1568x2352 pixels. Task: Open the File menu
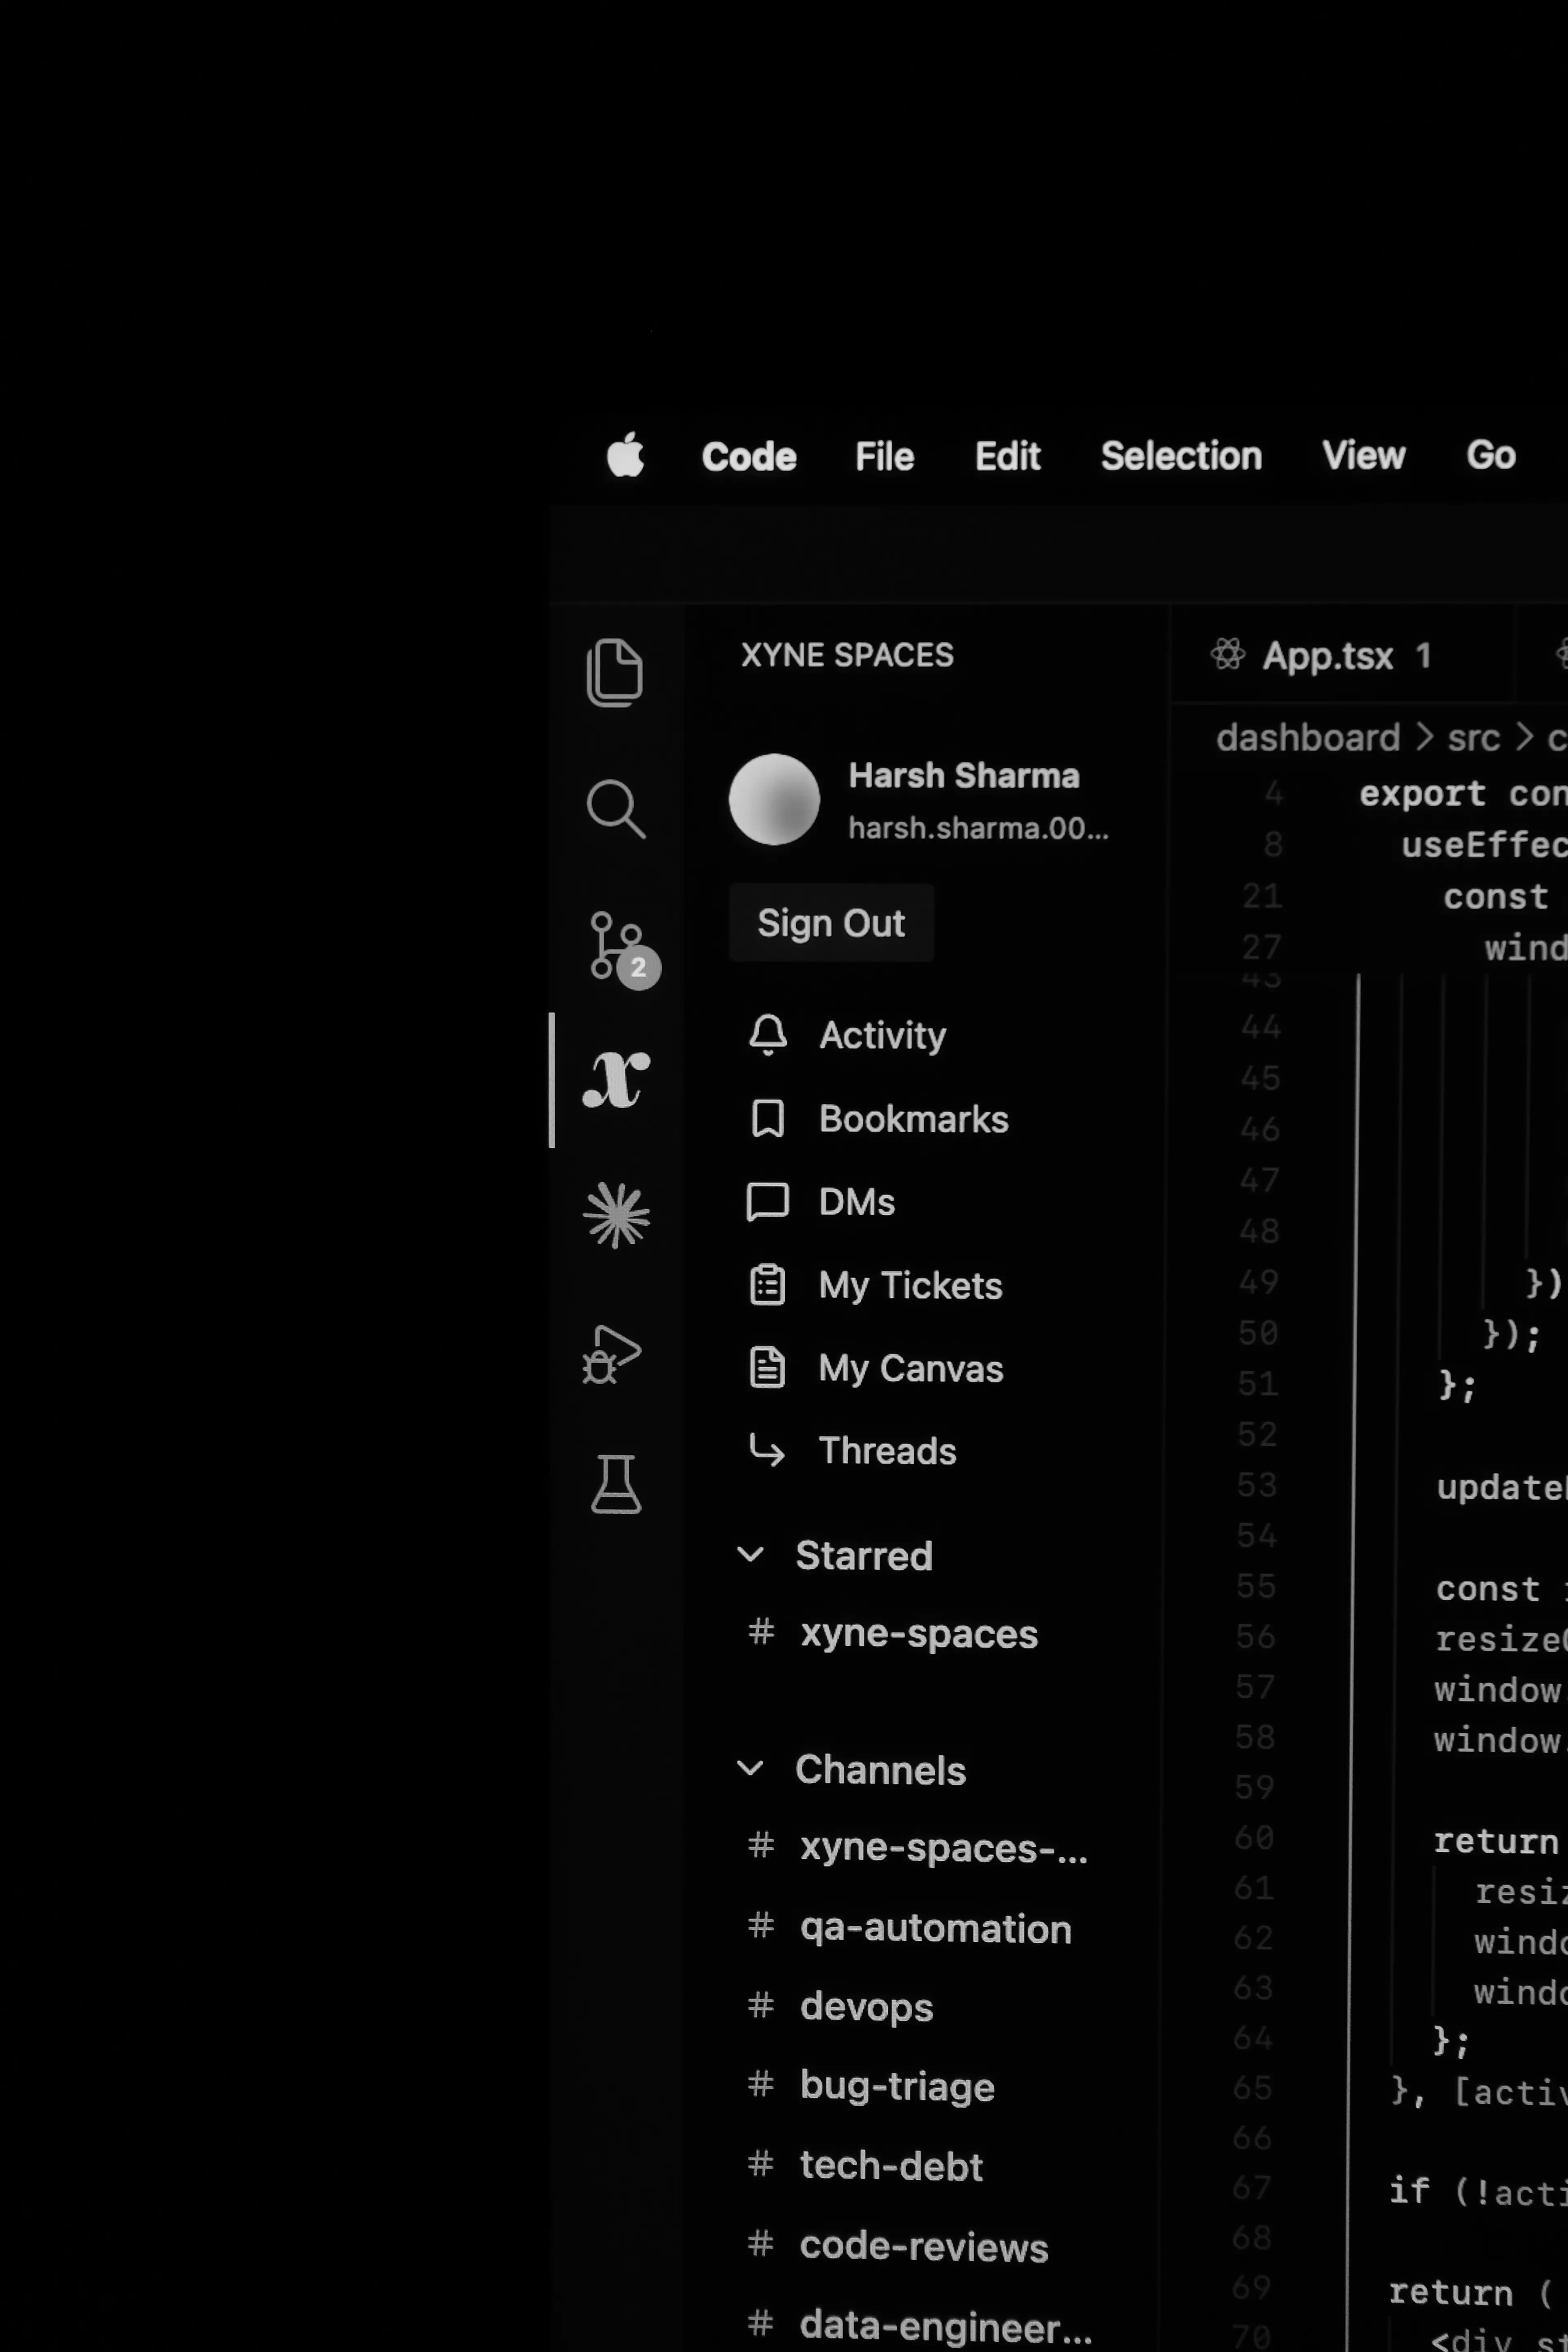tap(885, 457)
